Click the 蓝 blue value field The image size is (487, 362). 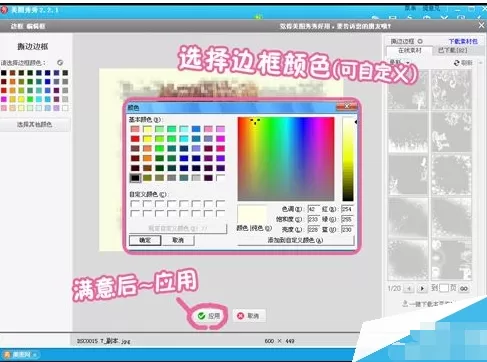tap(347, 229)
